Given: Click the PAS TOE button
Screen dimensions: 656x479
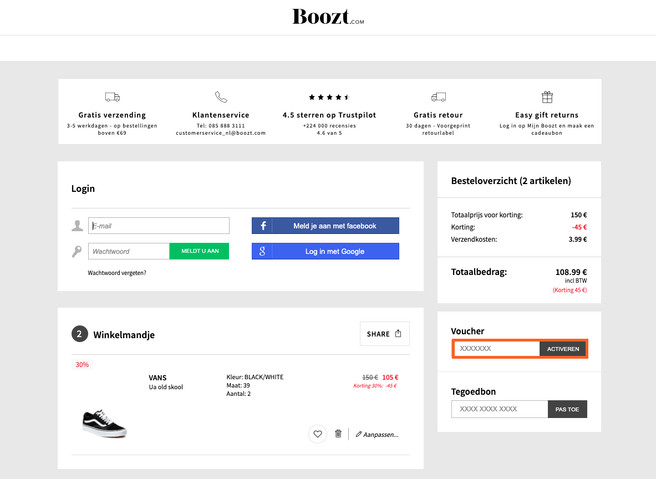Looking at the screenshot, I should tap(567, 409).
